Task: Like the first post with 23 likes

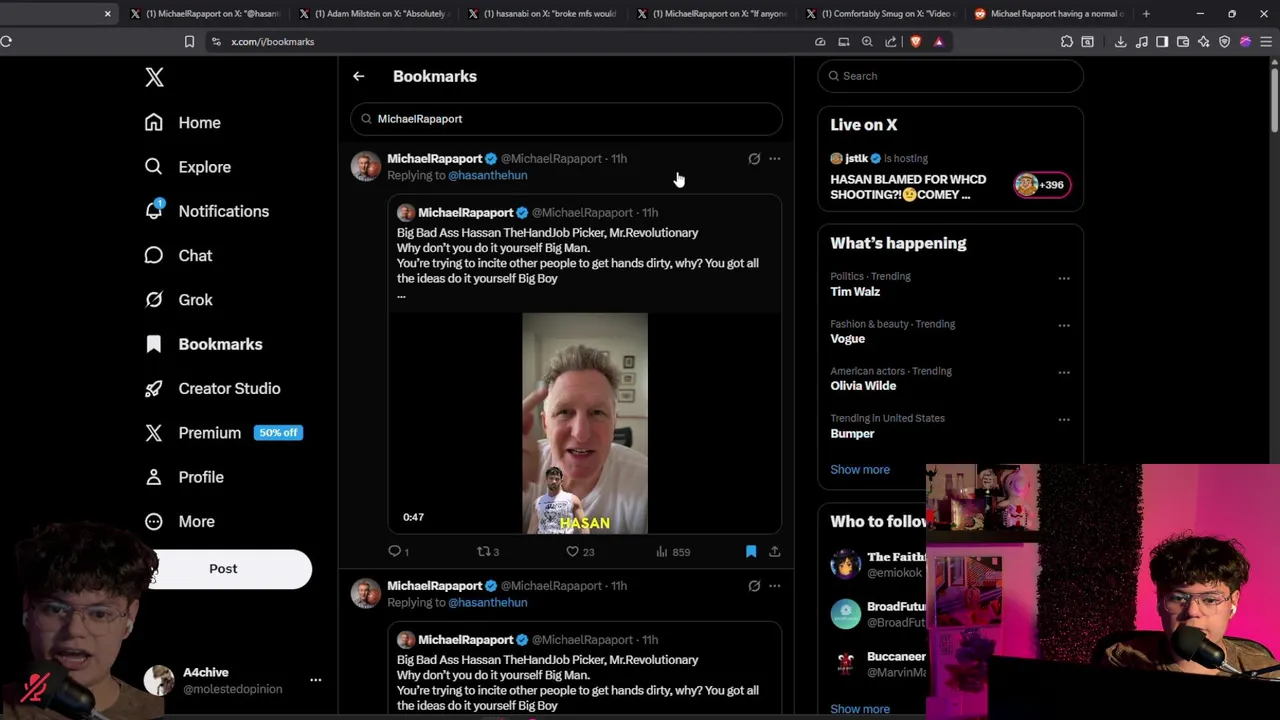Action: [x=580, y=552]
